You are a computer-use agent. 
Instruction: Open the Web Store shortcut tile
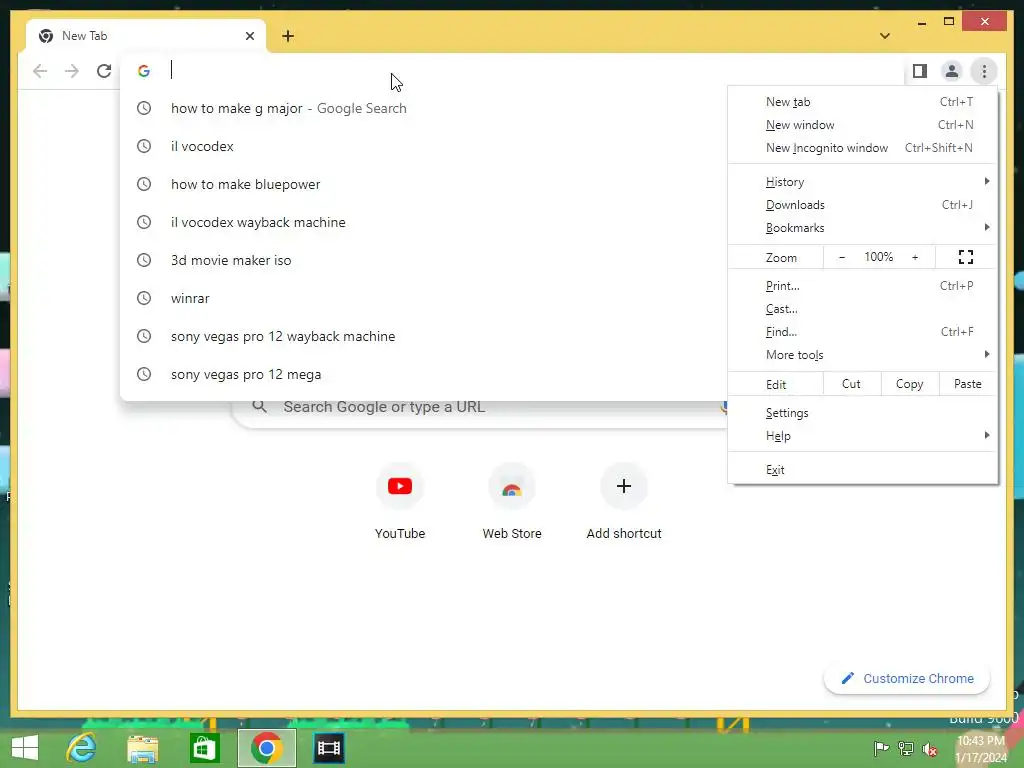pyautogui.click(x=512, y=501)
